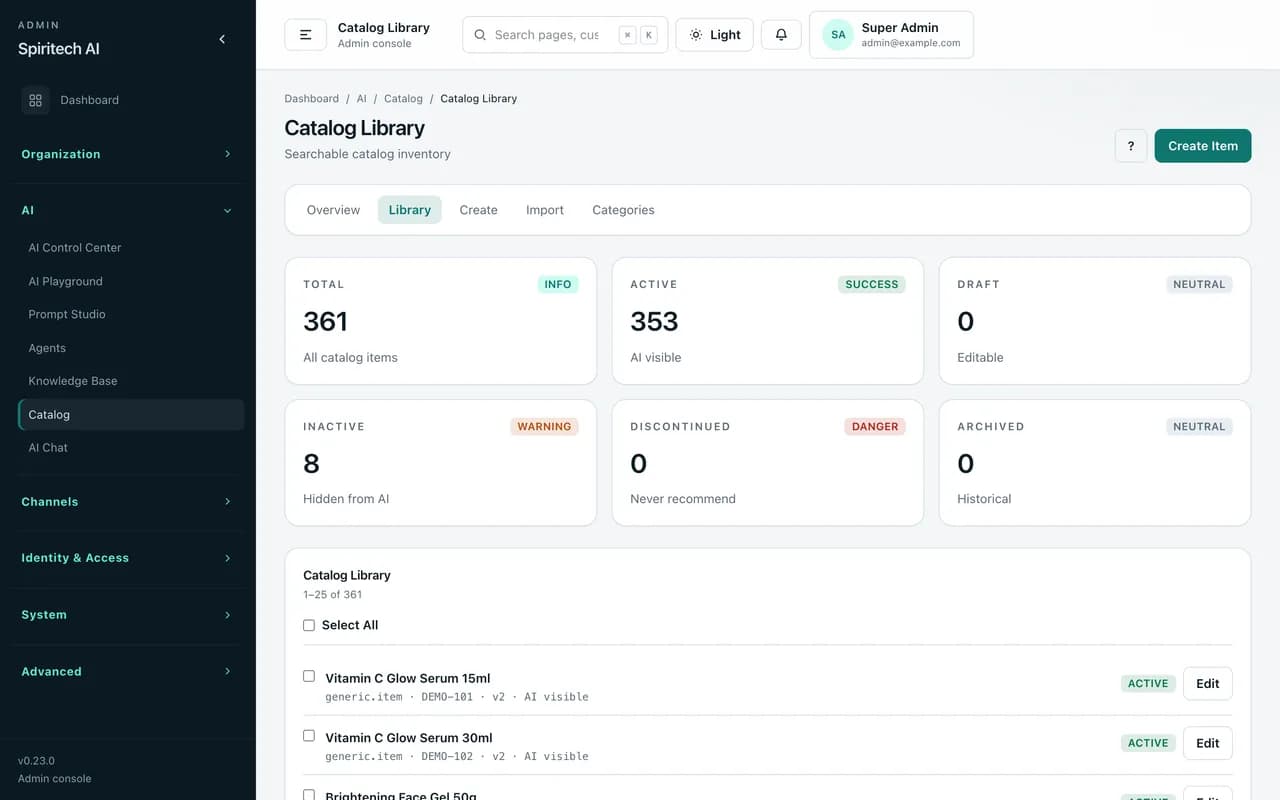This screenshot has width=1280, height=800.
Task: Click the WARNING badge on Inactive card
Action: point(544,426)
